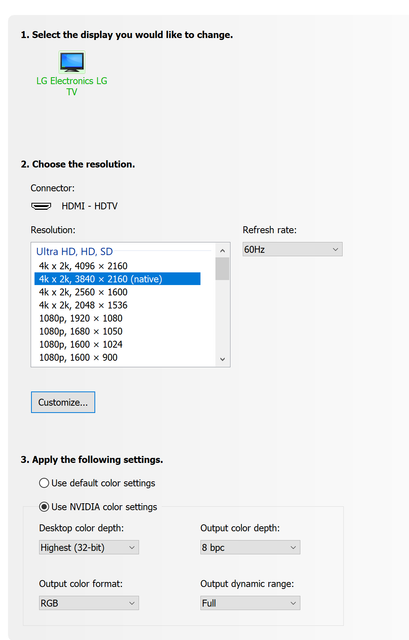The height and width of the screenshot is (640, 409).
Task: Expand the Output color depth 8 bpc dropdown
Action: click(250, 547)
